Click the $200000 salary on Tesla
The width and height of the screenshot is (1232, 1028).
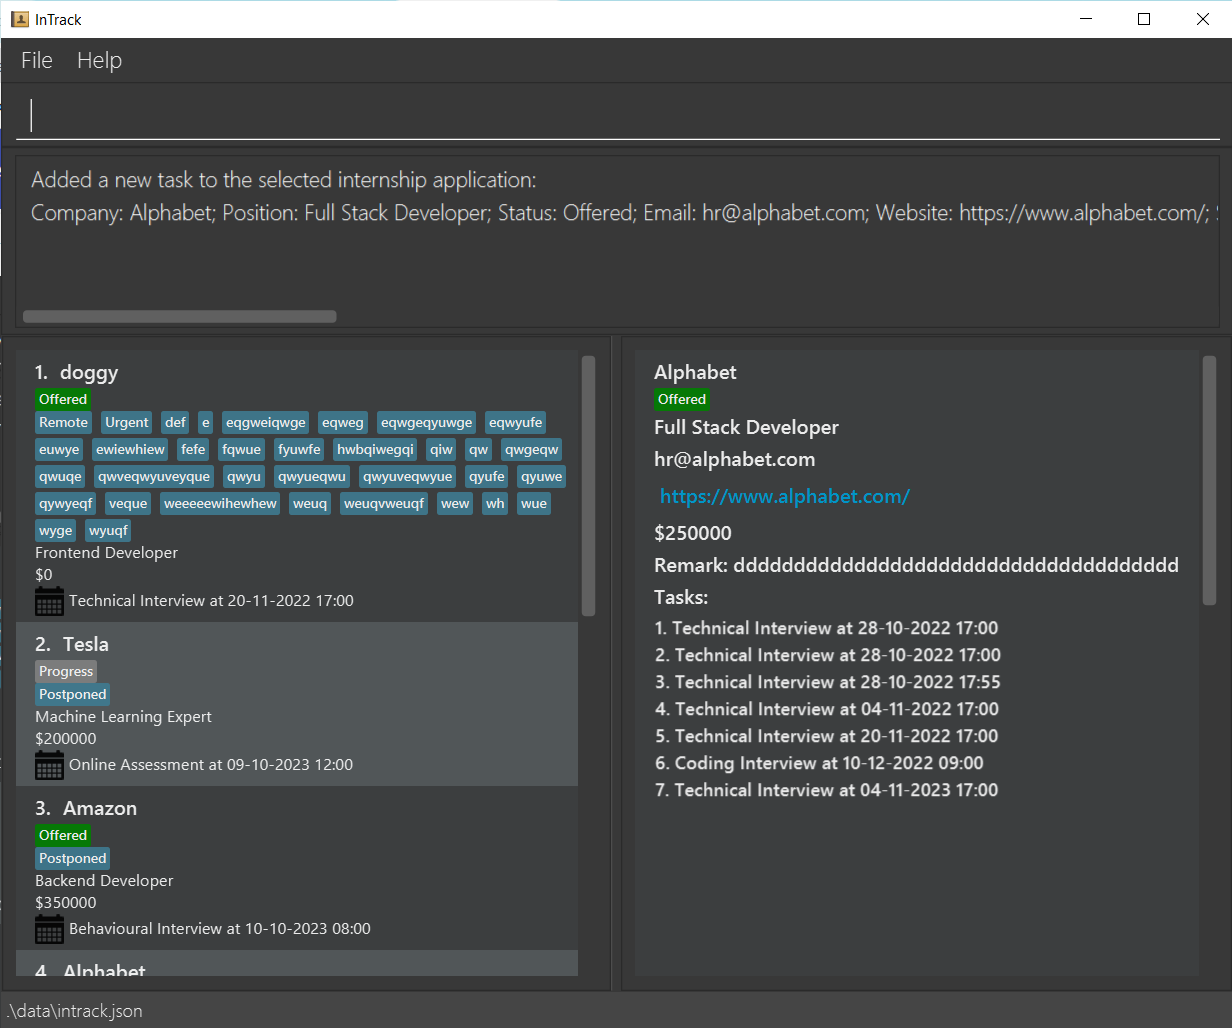[66, 739]
